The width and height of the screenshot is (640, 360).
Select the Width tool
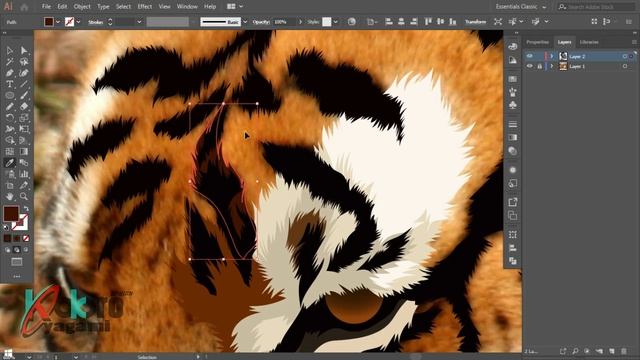tap(9, 129)
